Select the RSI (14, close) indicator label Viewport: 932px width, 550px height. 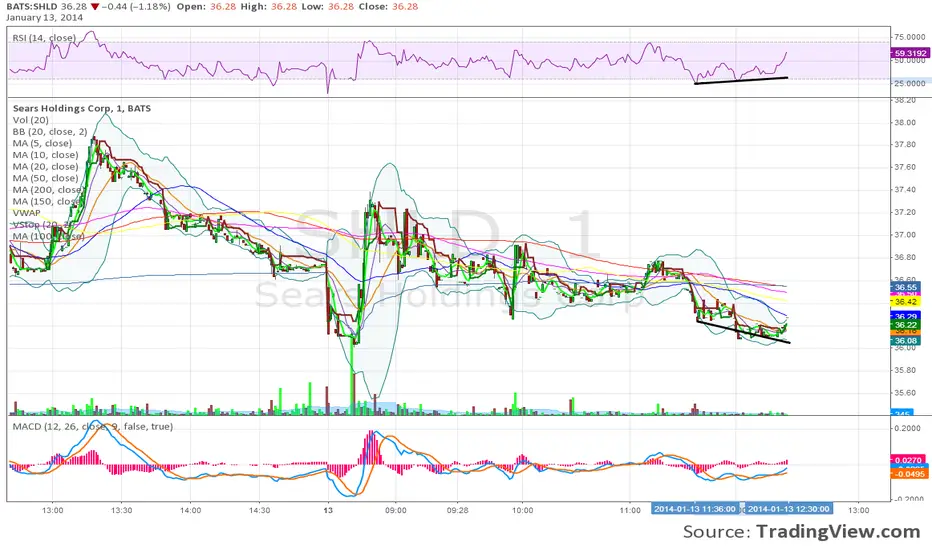coord(44,37)
